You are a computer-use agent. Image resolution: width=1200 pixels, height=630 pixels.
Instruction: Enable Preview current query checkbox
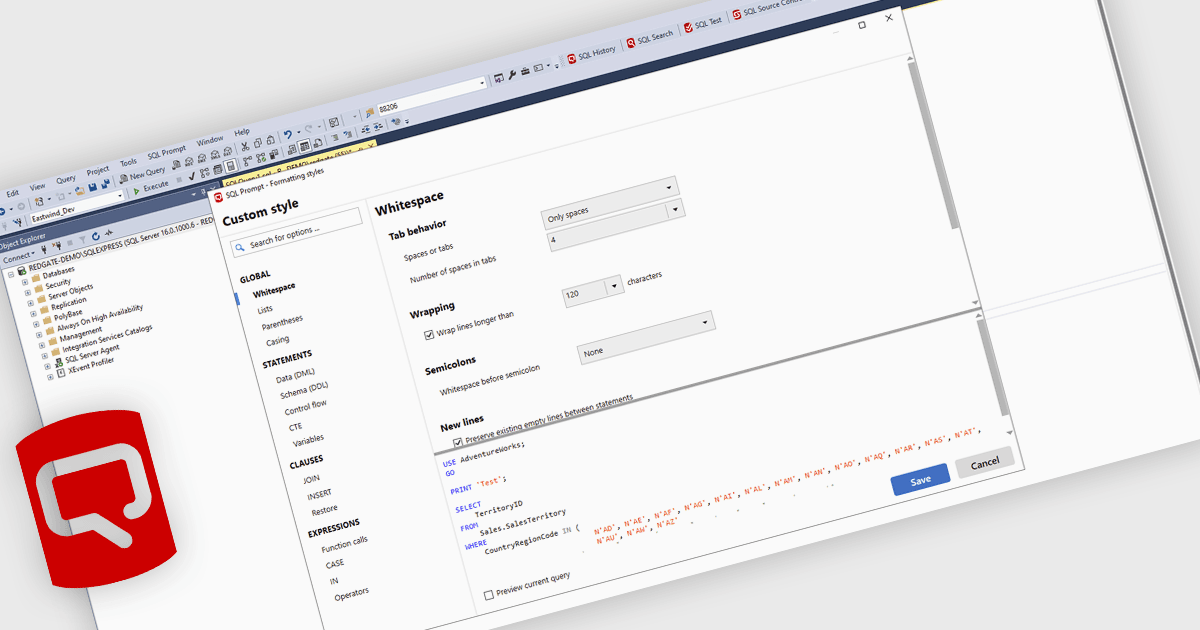[x=488, y=595]
